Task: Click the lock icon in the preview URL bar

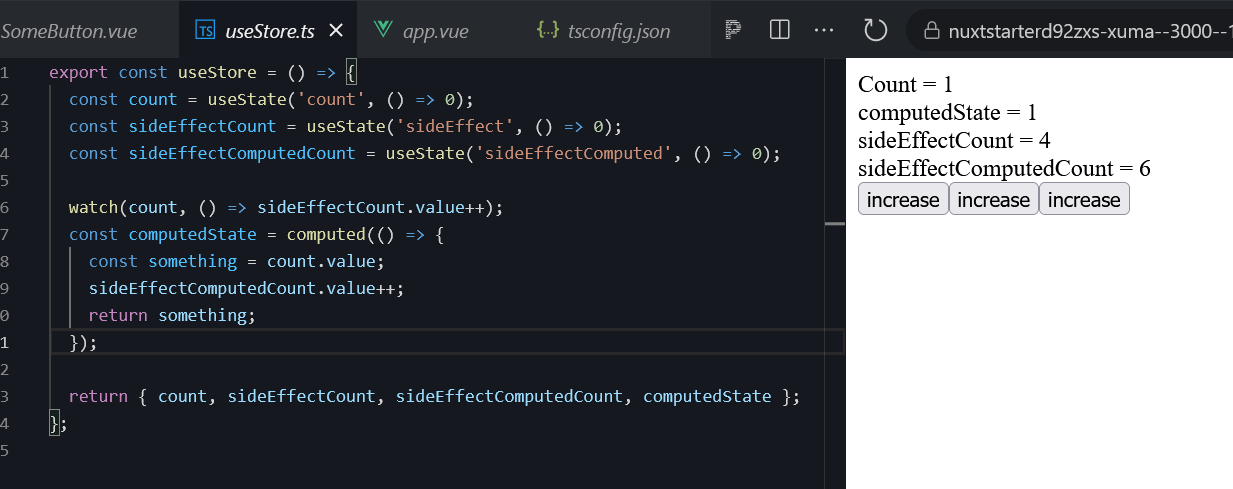Action: [x=931, y=31]
